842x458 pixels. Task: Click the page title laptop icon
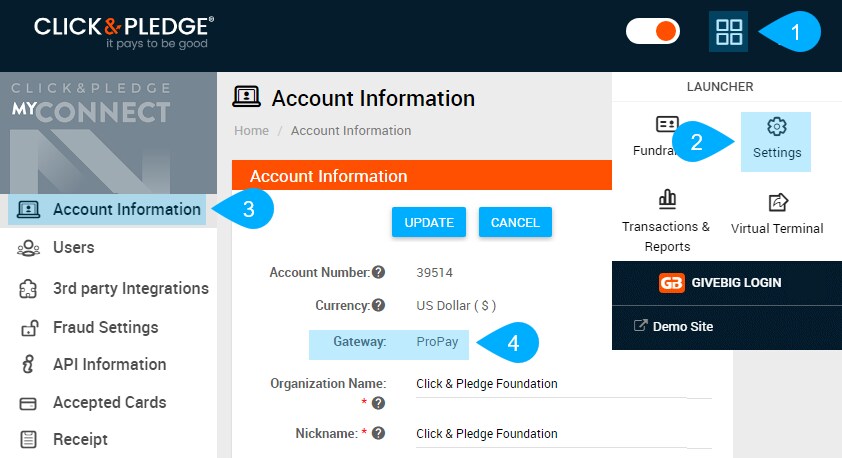(x=246, y=97)
